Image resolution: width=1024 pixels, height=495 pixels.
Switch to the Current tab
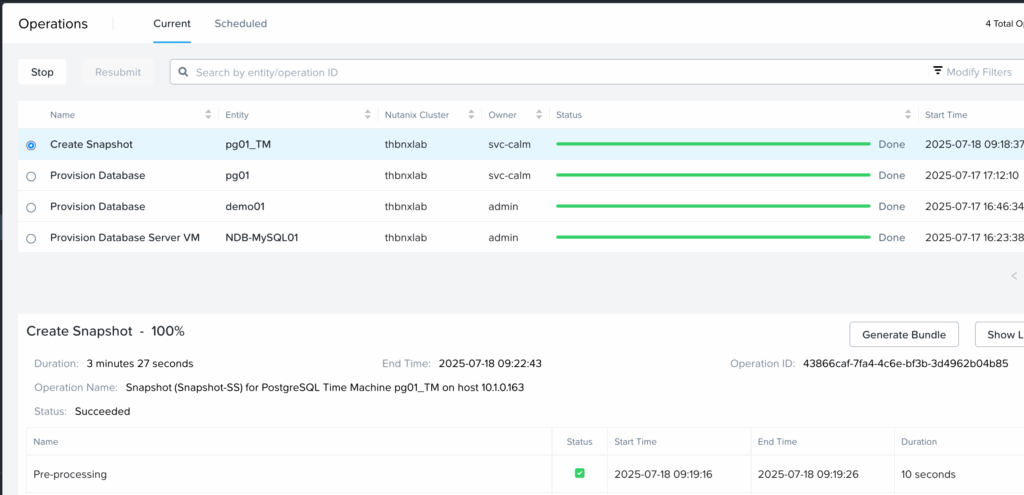pos(172,24)
